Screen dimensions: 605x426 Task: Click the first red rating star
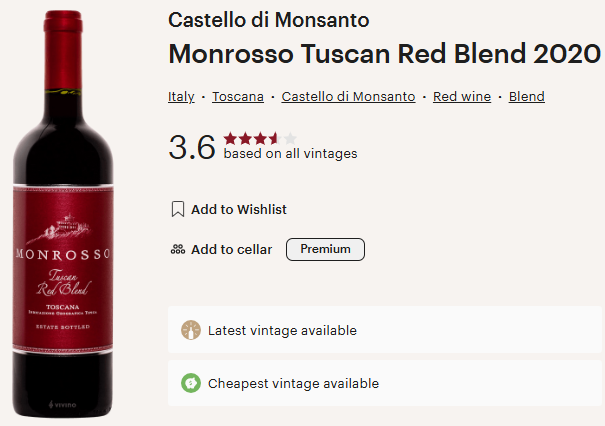click(230, 138)
